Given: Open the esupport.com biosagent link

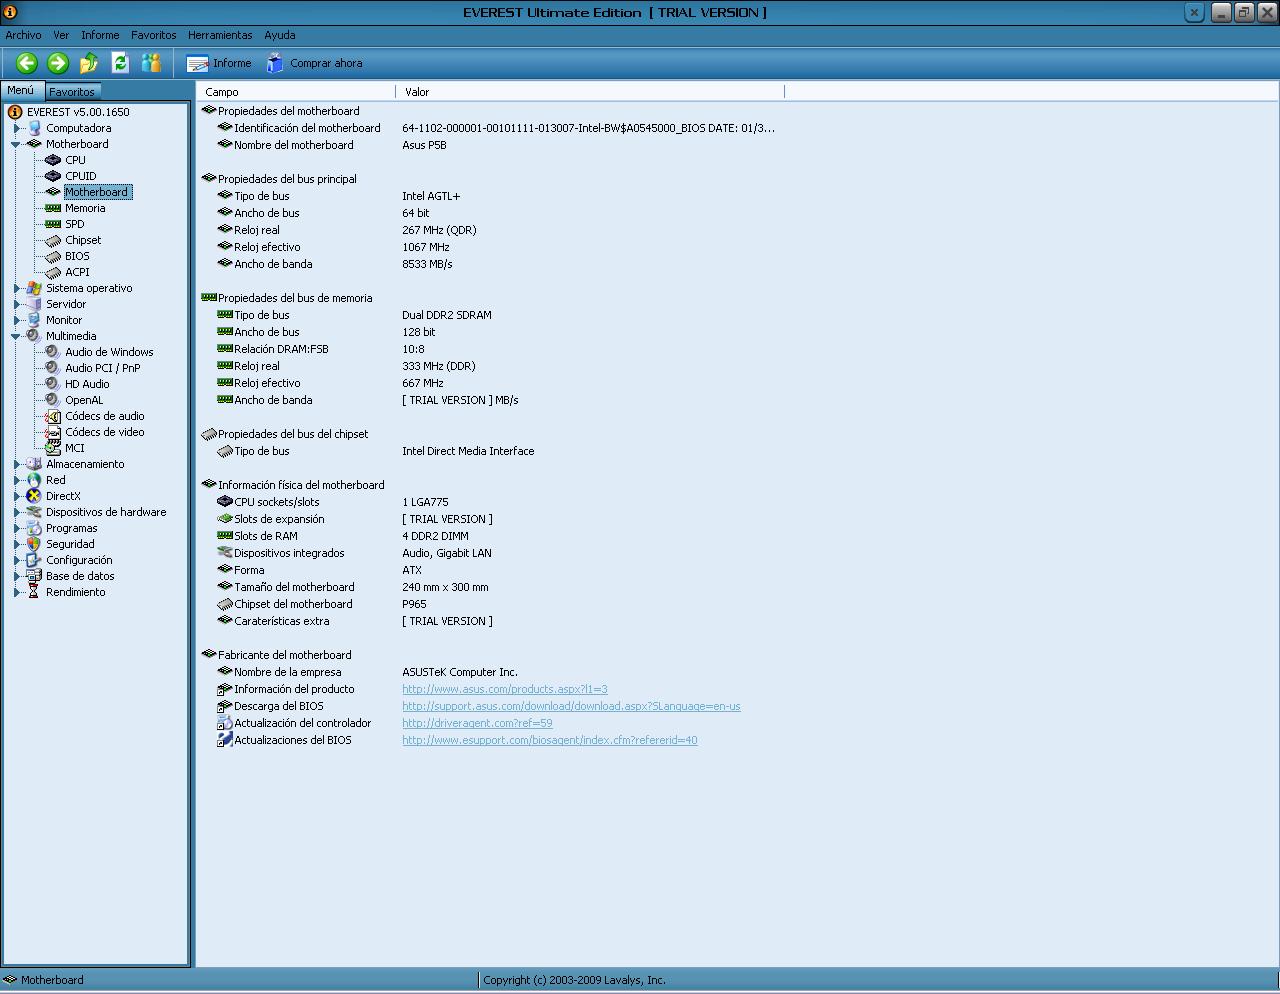Looking at the screenshot, I should [x=550, y=740].
